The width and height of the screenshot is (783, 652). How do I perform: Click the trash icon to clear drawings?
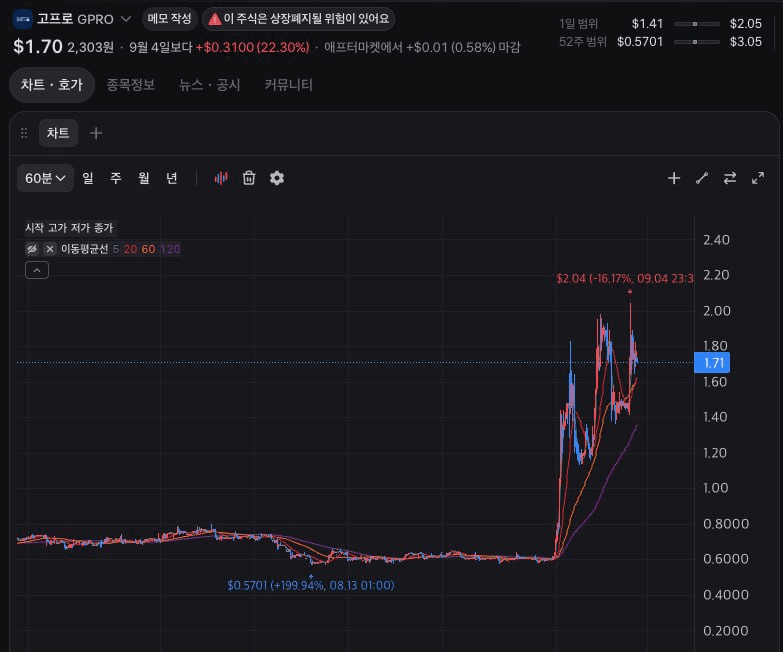(249, 178)
